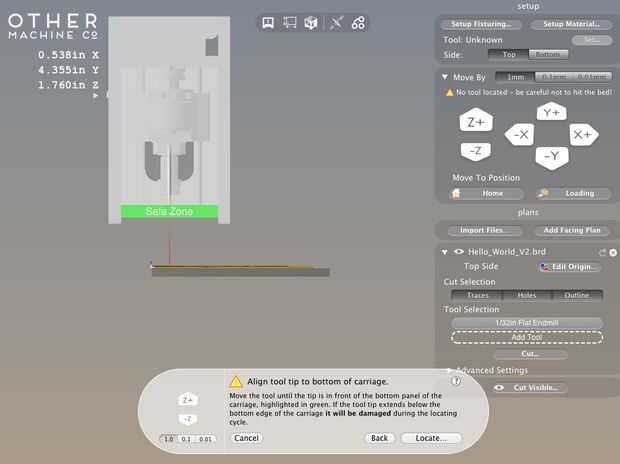Collapse the Hello_World_V2.brd plan
620x464 pixels.
point(445,252)
